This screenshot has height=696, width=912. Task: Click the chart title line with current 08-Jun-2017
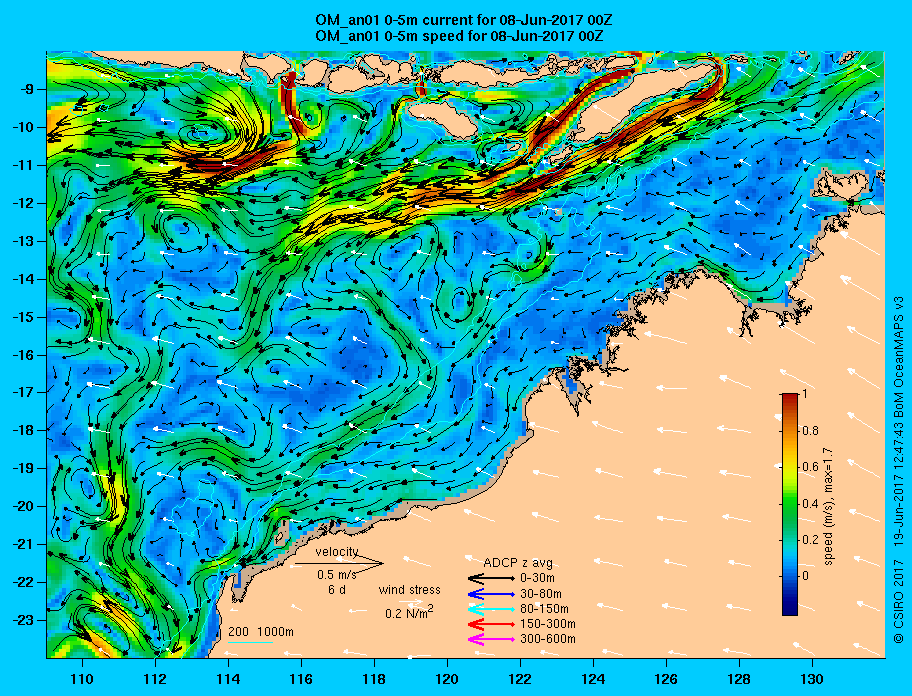point(464,21)
